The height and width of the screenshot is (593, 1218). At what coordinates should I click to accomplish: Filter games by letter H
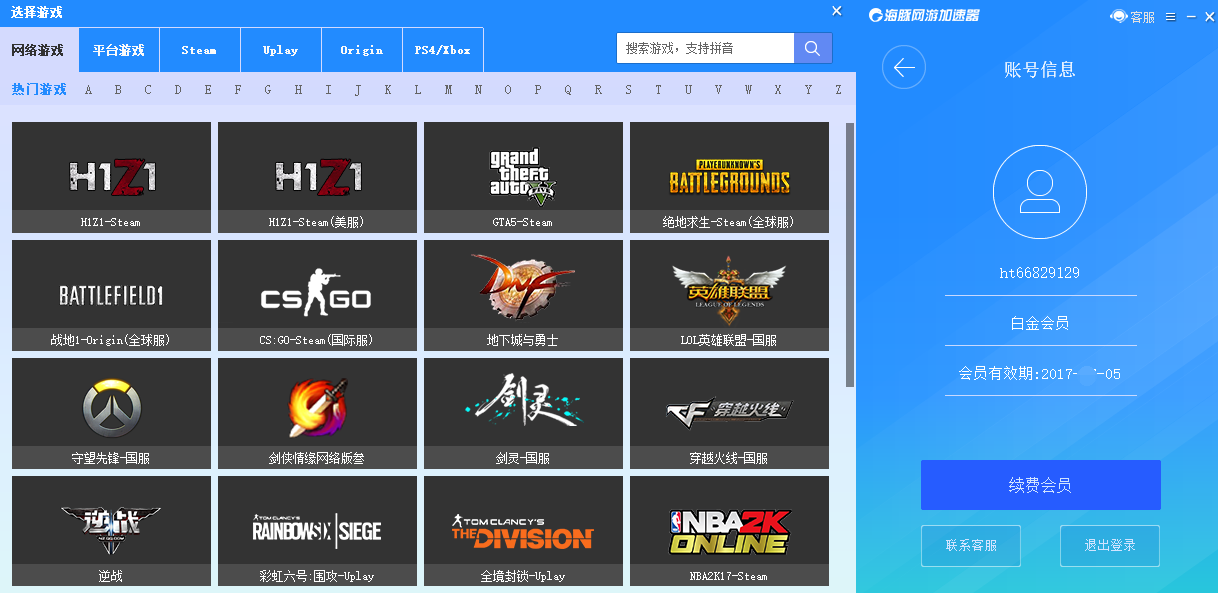tap(298, 90)
